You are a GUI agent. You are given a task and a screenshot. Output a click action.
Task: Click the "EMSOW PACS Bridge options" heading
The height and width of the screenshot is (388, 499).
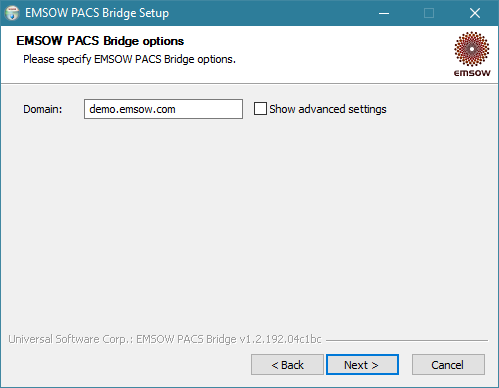coord(100,41)
